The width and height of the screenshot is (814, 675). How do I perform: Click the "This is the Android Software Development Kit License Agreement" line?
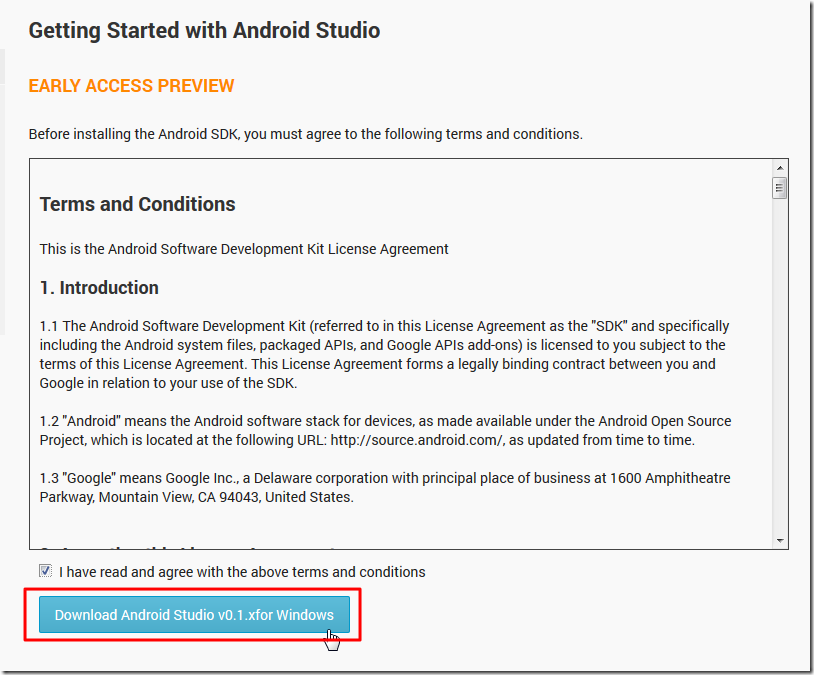click(x=244, y=249)
